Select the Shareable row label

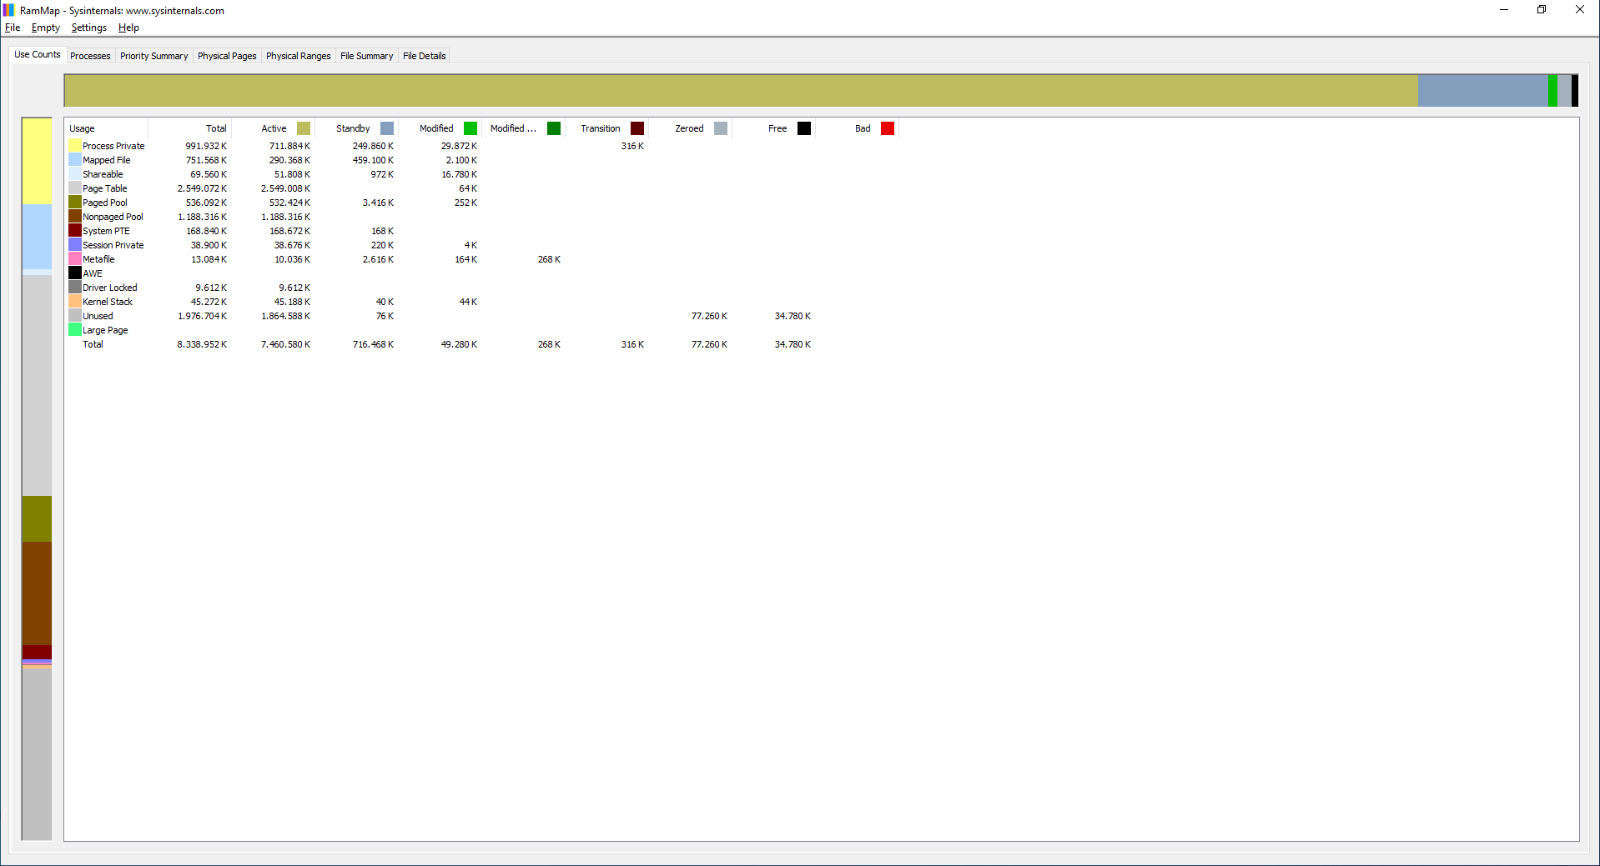103,174
